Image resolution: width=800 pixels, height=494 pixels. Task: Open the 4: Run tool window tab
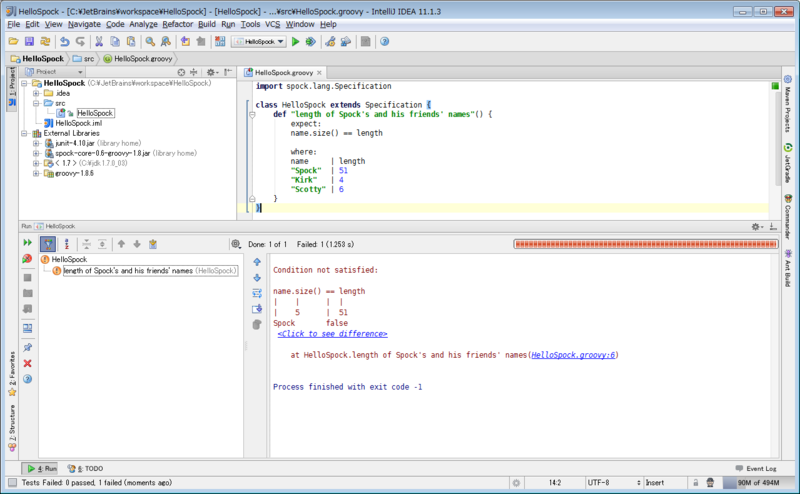[x=41, y=468]
